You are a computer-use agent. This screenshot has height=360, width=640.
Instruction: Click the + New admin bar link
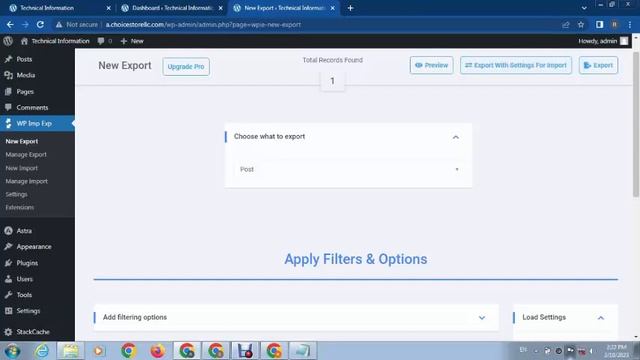click(x=132, y=41)
